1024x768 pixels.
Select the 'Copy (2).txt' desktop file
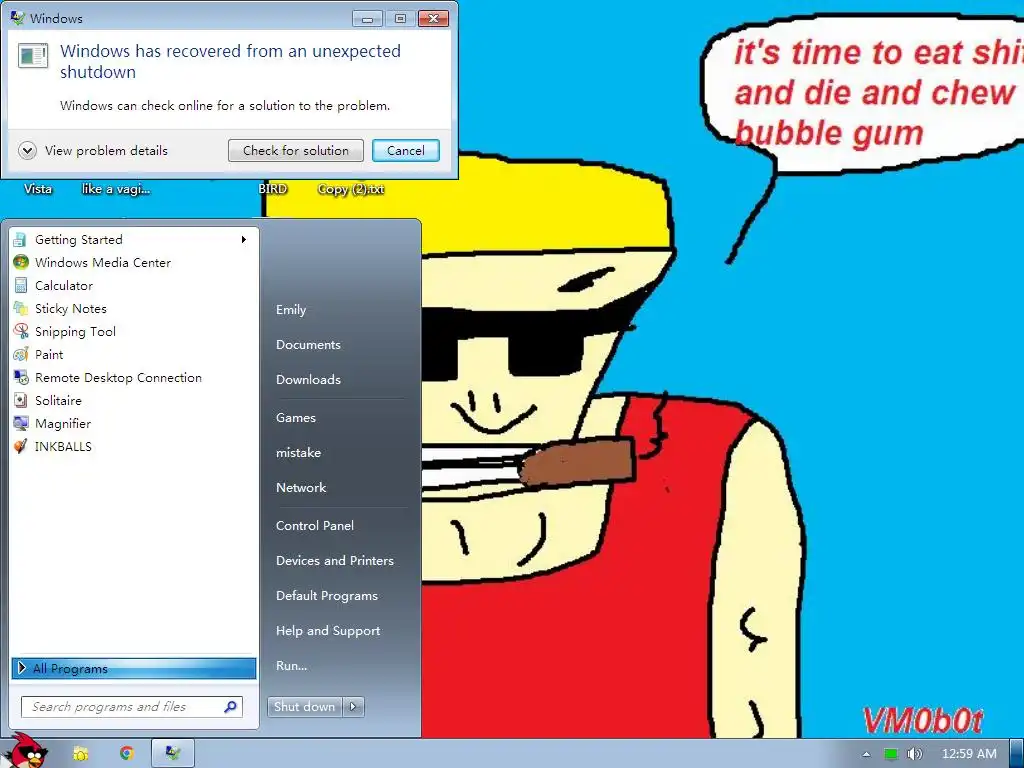[351, 189]
